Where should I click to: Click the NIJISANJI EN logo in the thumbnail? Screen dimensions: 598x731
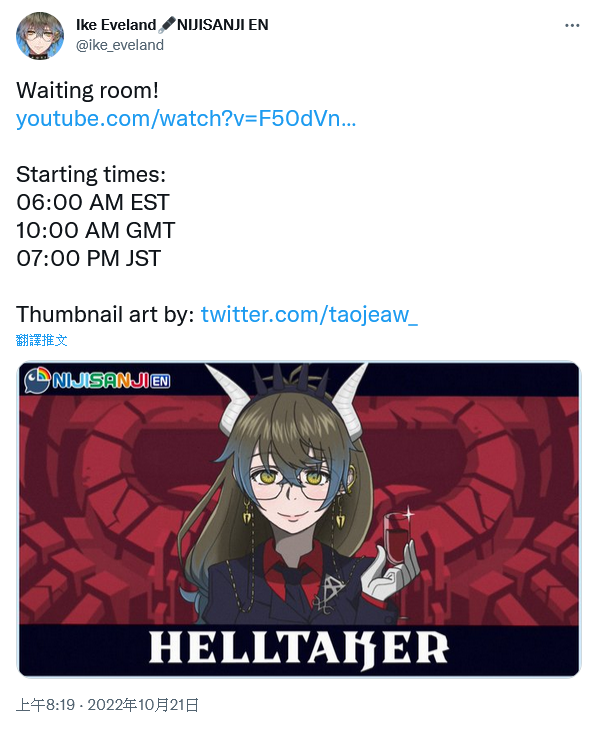[x=97, y=380]
